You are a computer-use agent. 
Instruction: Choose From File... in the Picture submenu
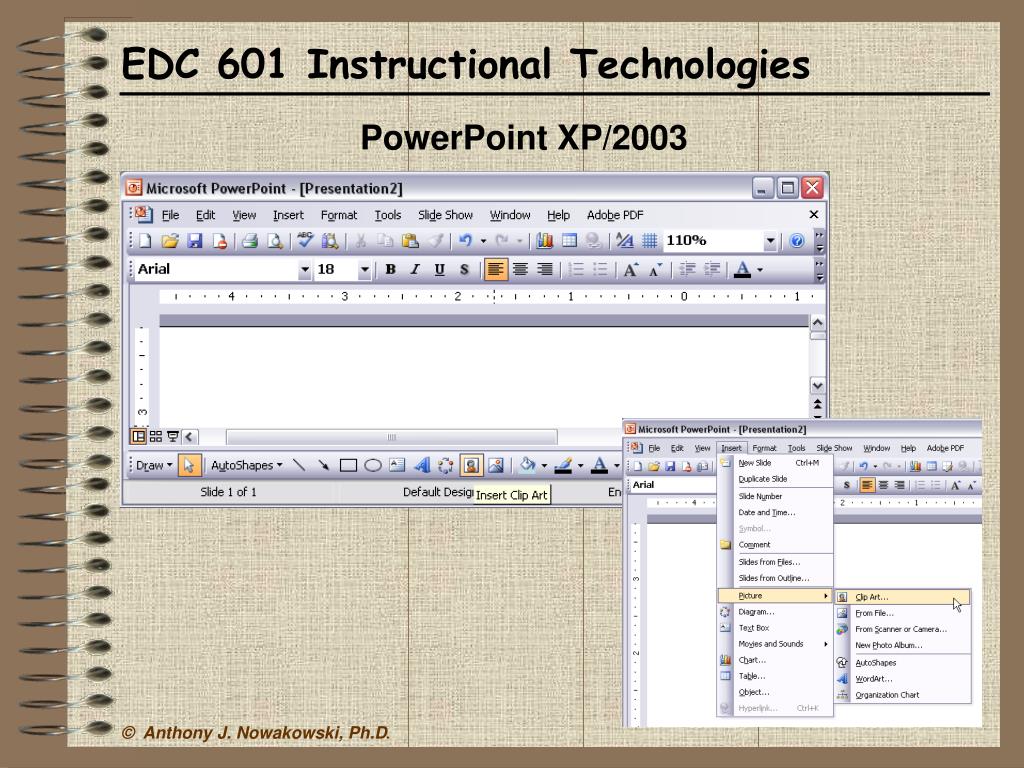pyautogui.click(x=903, y=613)
